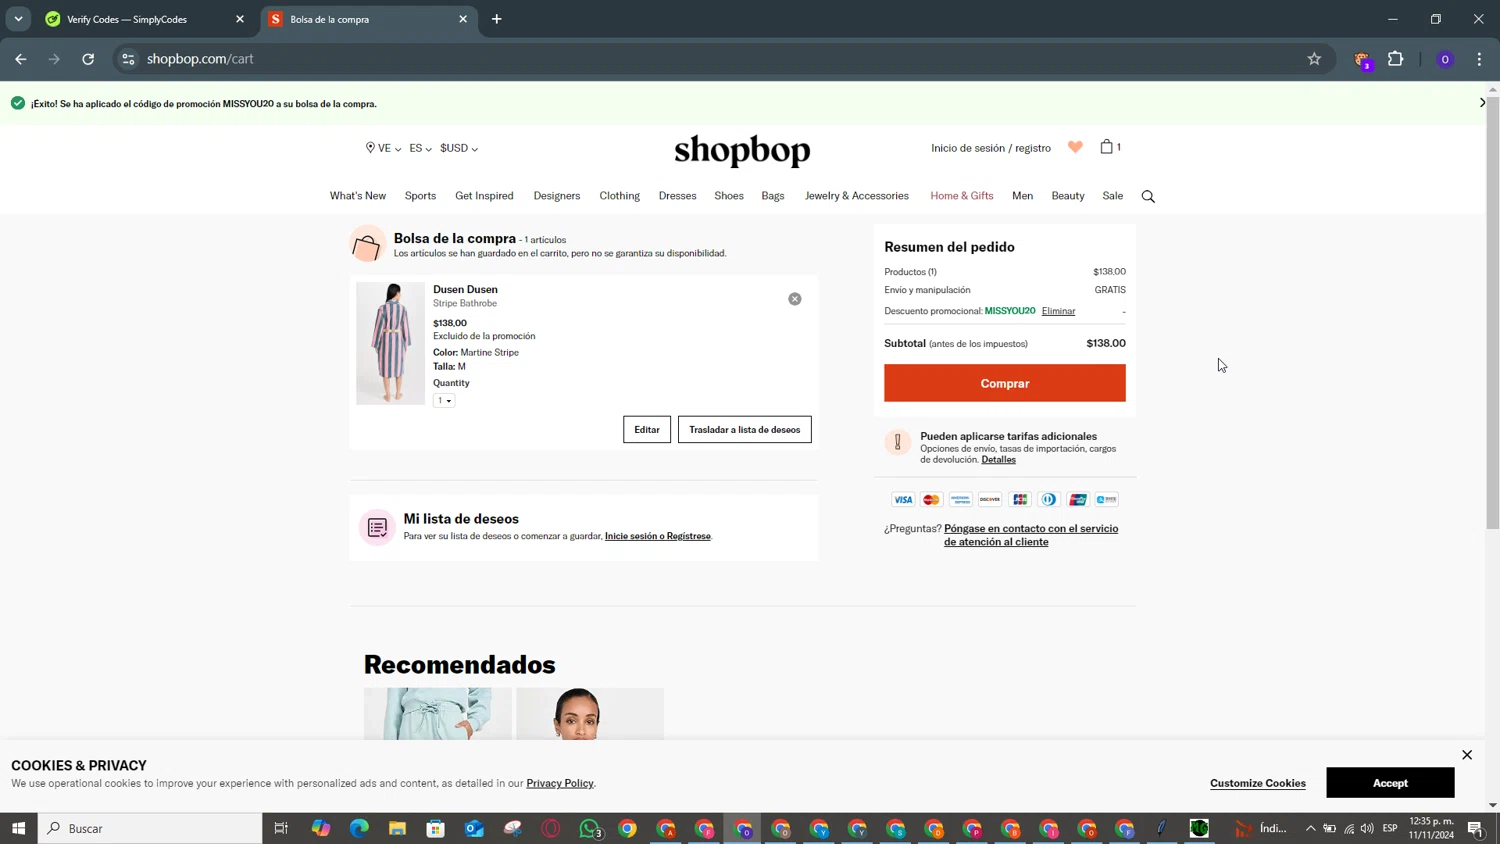This screenshot has width=1500, height=844.
Task: Open the Jewelry & Accessories menu
Action: pyautogui.click(x=857, y=196)
